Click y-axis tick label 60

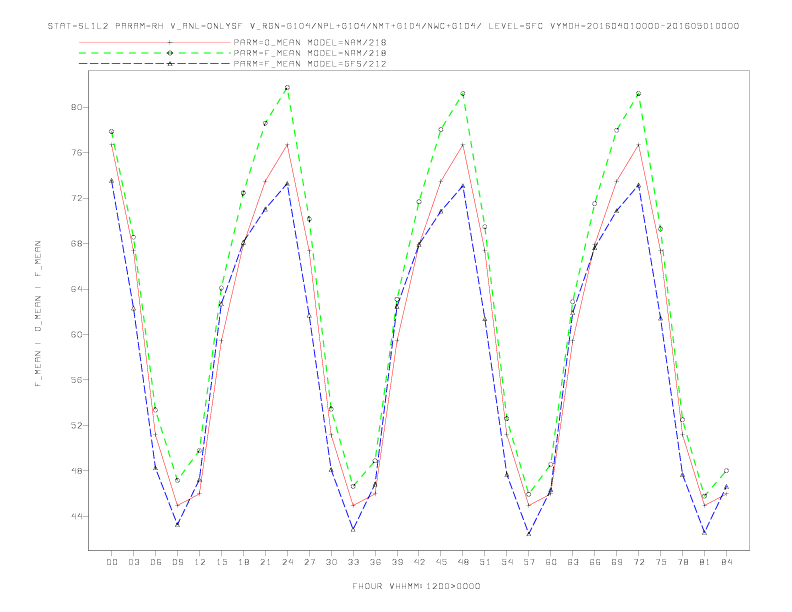[x=76, y=334]
